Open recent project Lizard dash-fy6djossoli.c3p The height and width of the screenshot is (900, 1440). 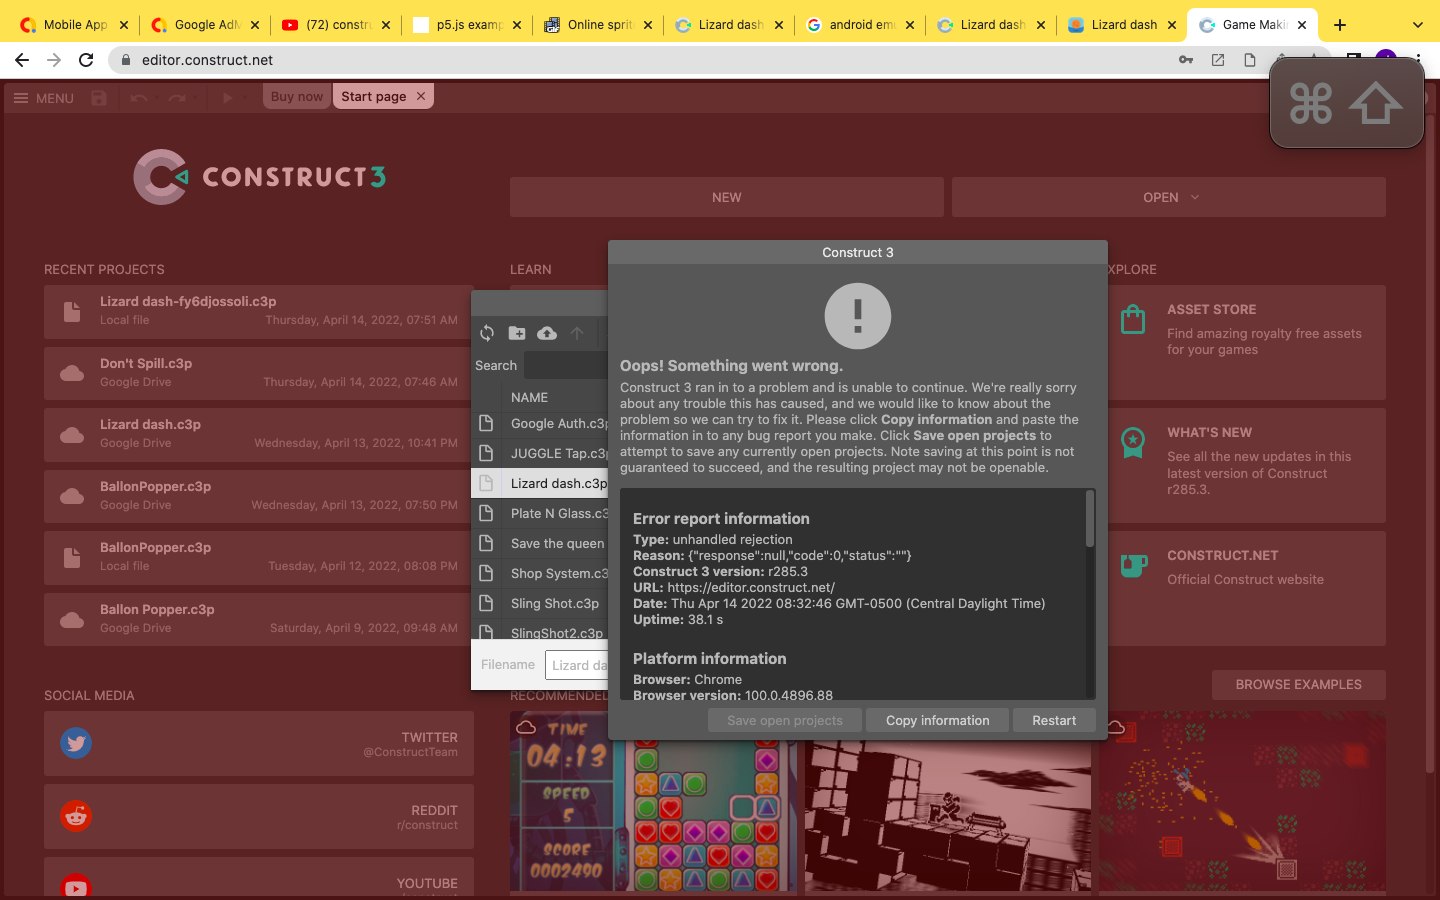pyautogui.click(x=258, y=311)
